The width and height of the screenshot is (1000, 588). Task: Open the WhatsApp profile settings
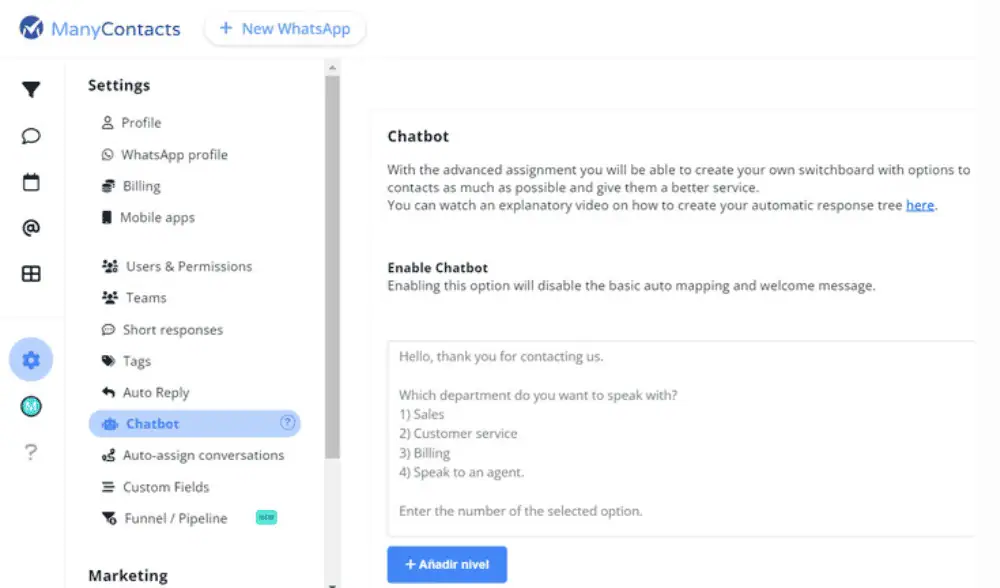click(x=174, y=155)
